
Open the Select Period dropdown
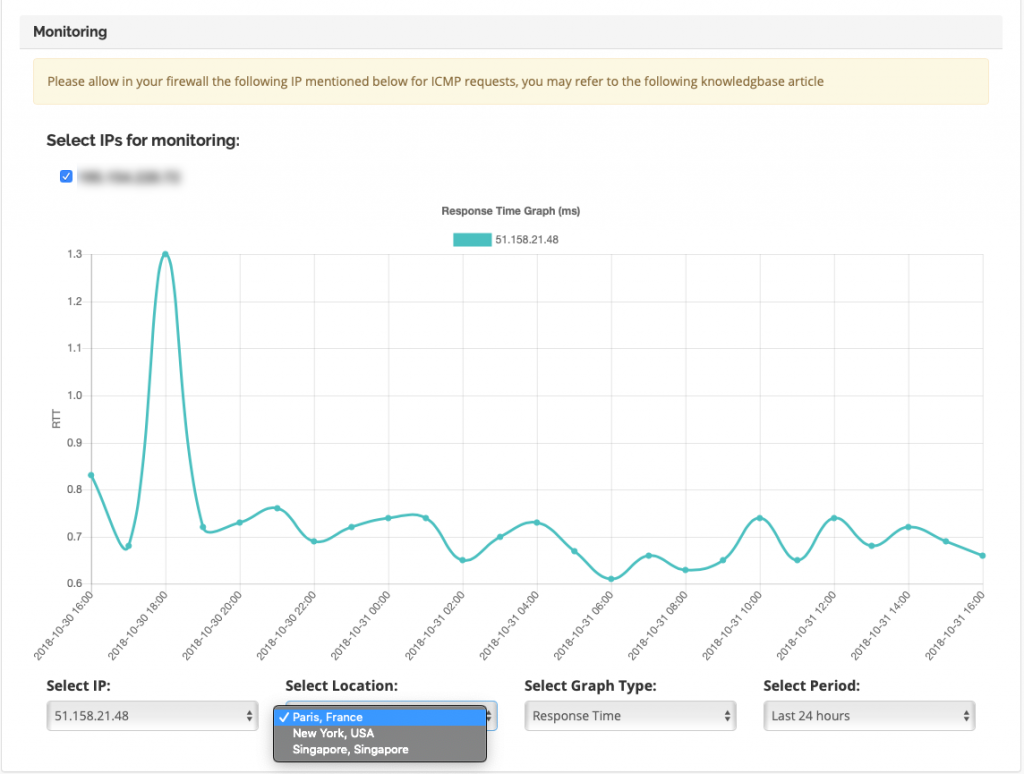[869, 716]
